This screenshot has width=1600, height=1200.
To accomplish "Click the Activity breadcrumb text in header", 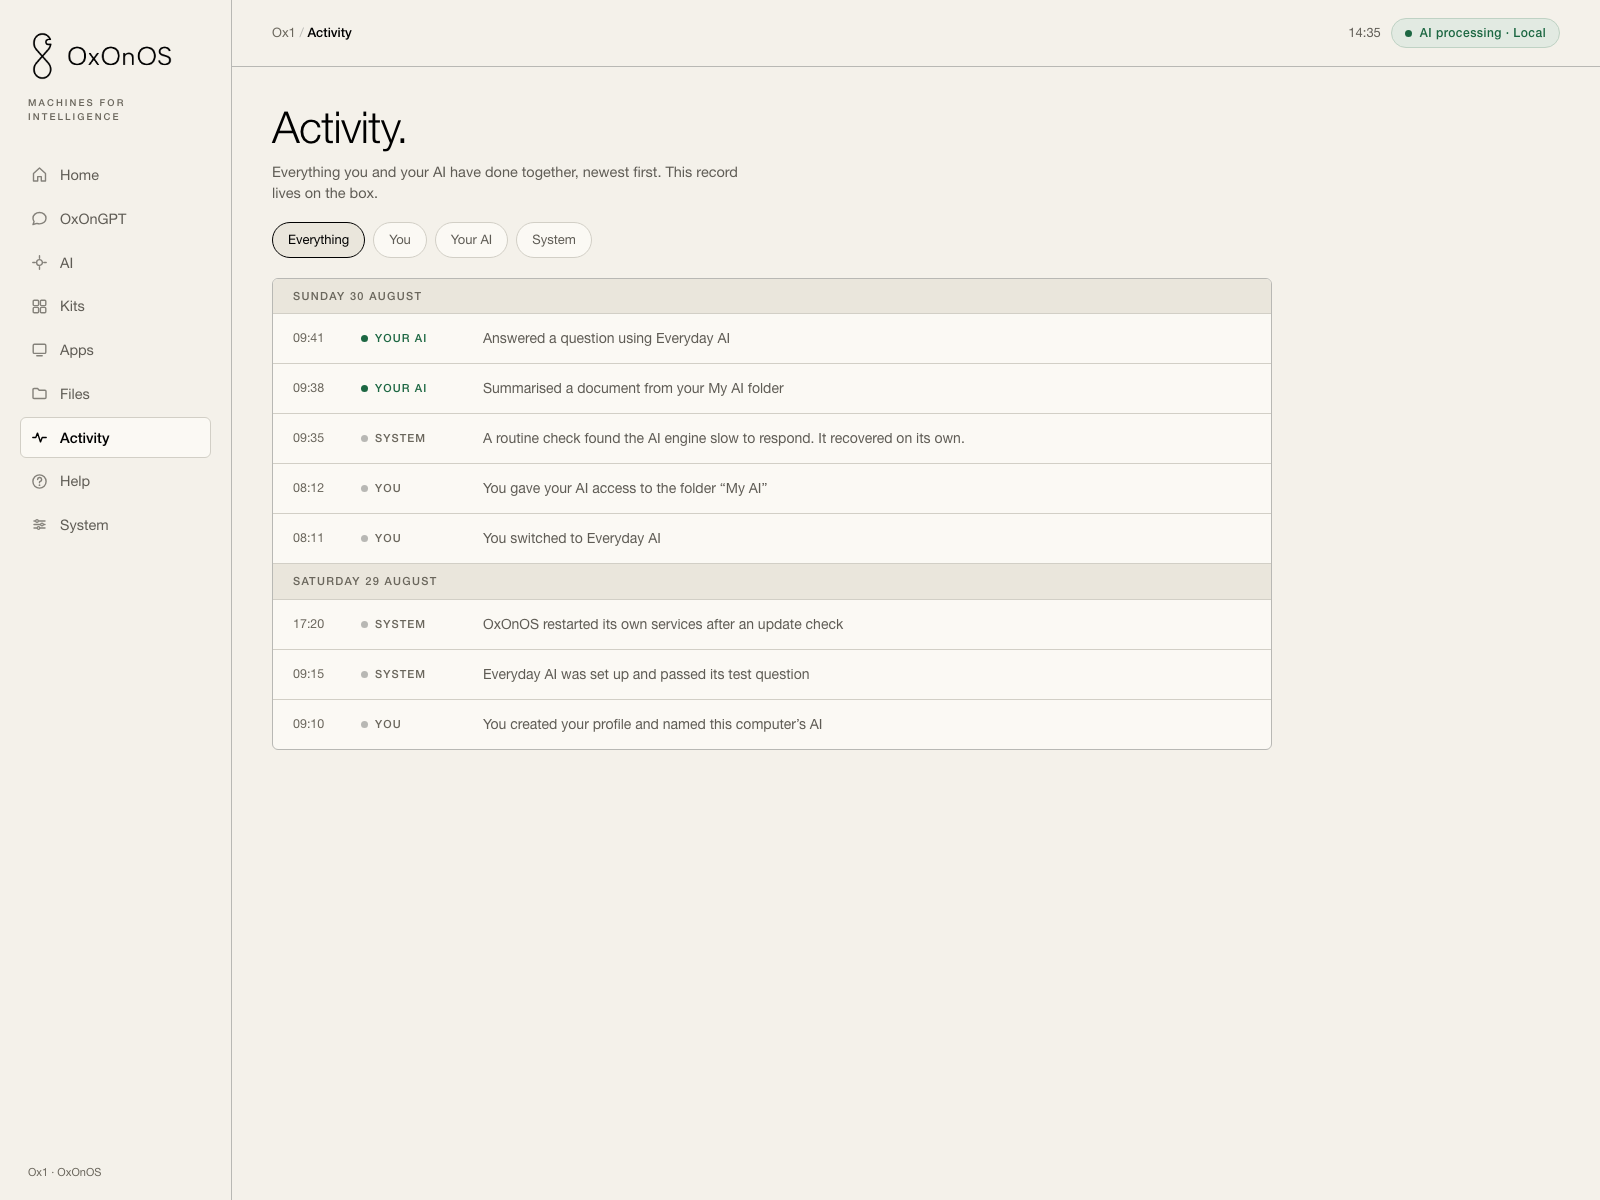I will pyautogui.click(x=329, y=33).
